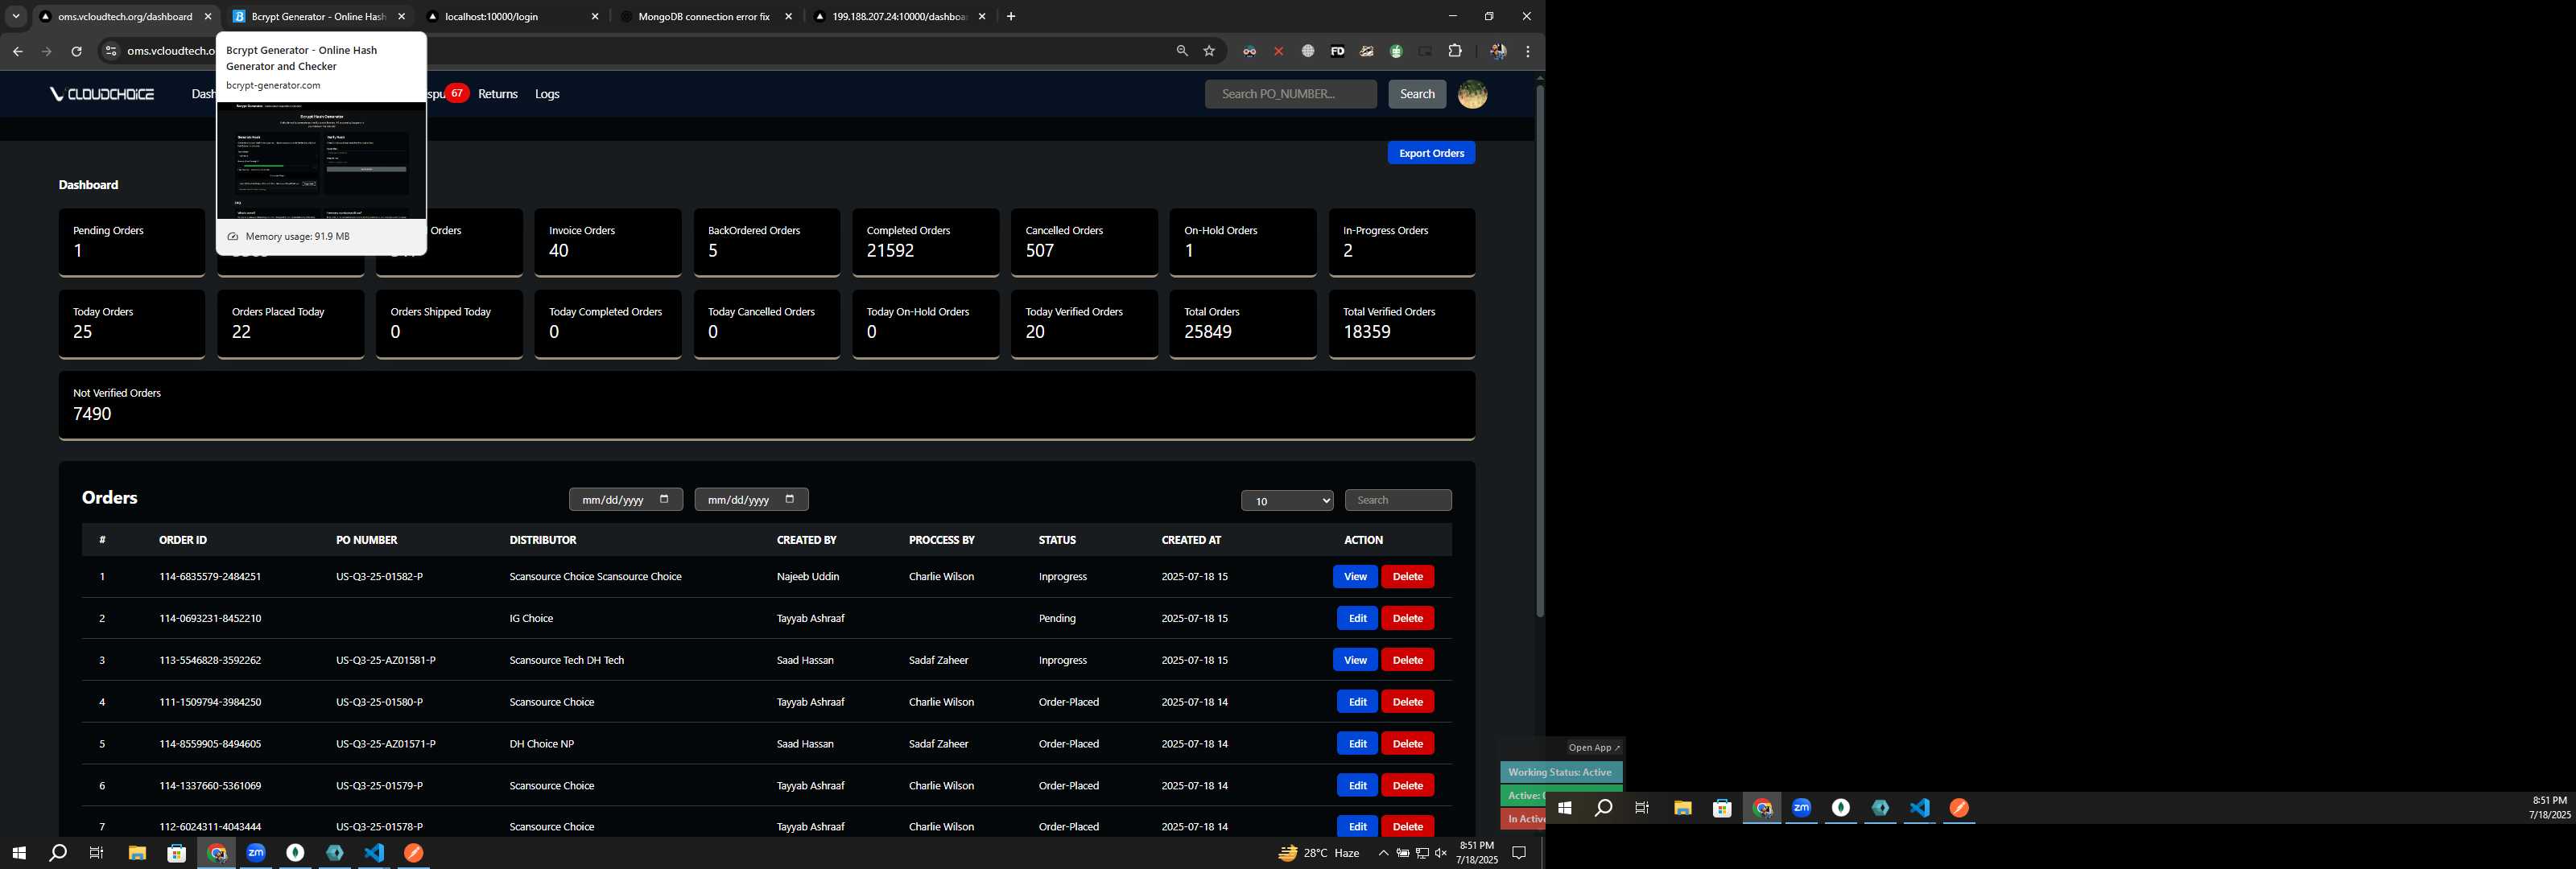Screen dimensions: 2576x869
Task: Open the 28°C Haze weather widget
Action: [x=1319, y=853]
